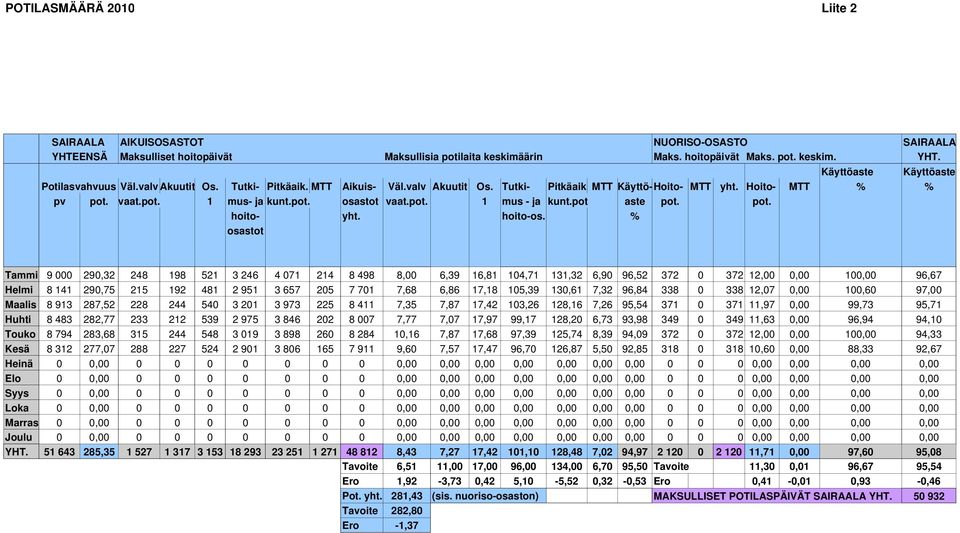The height and width of the screenshot is (533, 960).
Task: Select the Heinä row label
Action: point(19,363)
